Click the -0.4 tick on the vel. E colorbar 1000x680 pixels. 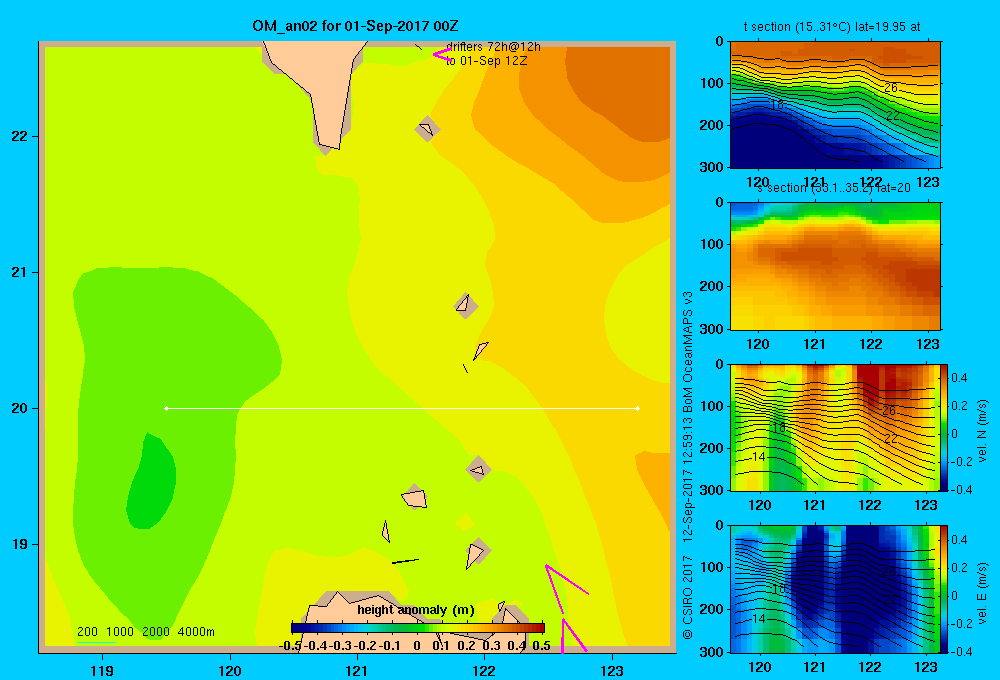click(960, 651)
